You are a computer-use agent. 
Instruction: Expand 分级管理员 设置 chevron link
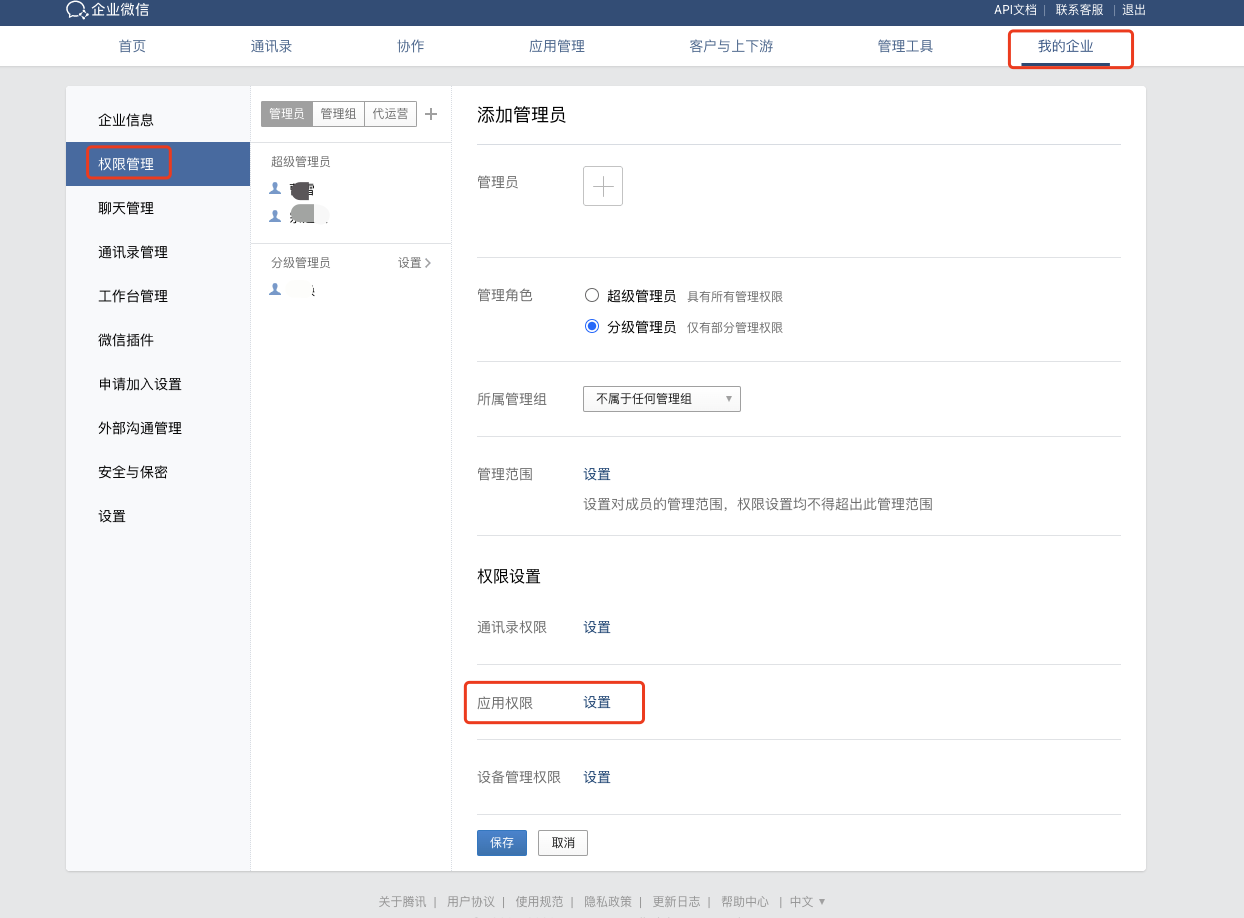pos(415,263)
